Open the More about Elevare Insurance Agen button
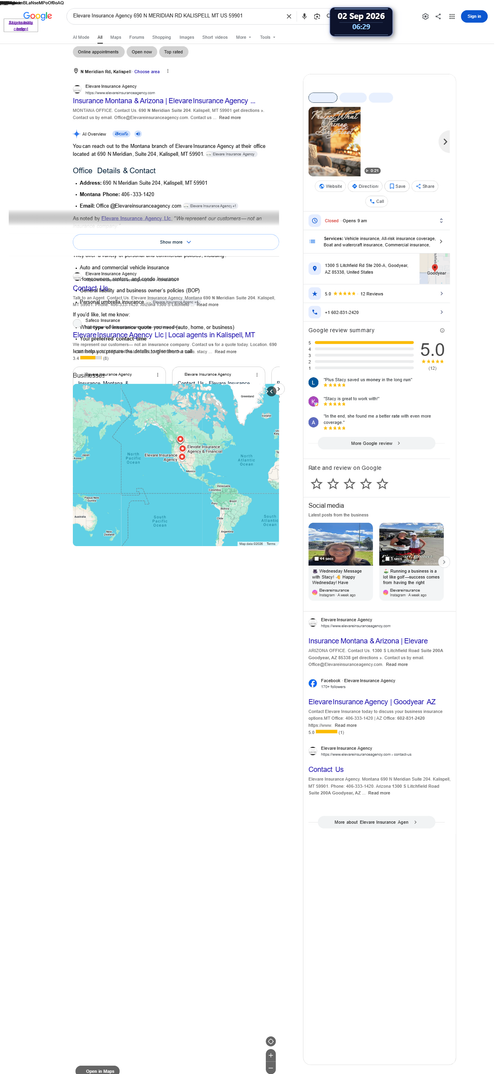The height and width of the screenshot is (1074, 500). coord(376,821)
